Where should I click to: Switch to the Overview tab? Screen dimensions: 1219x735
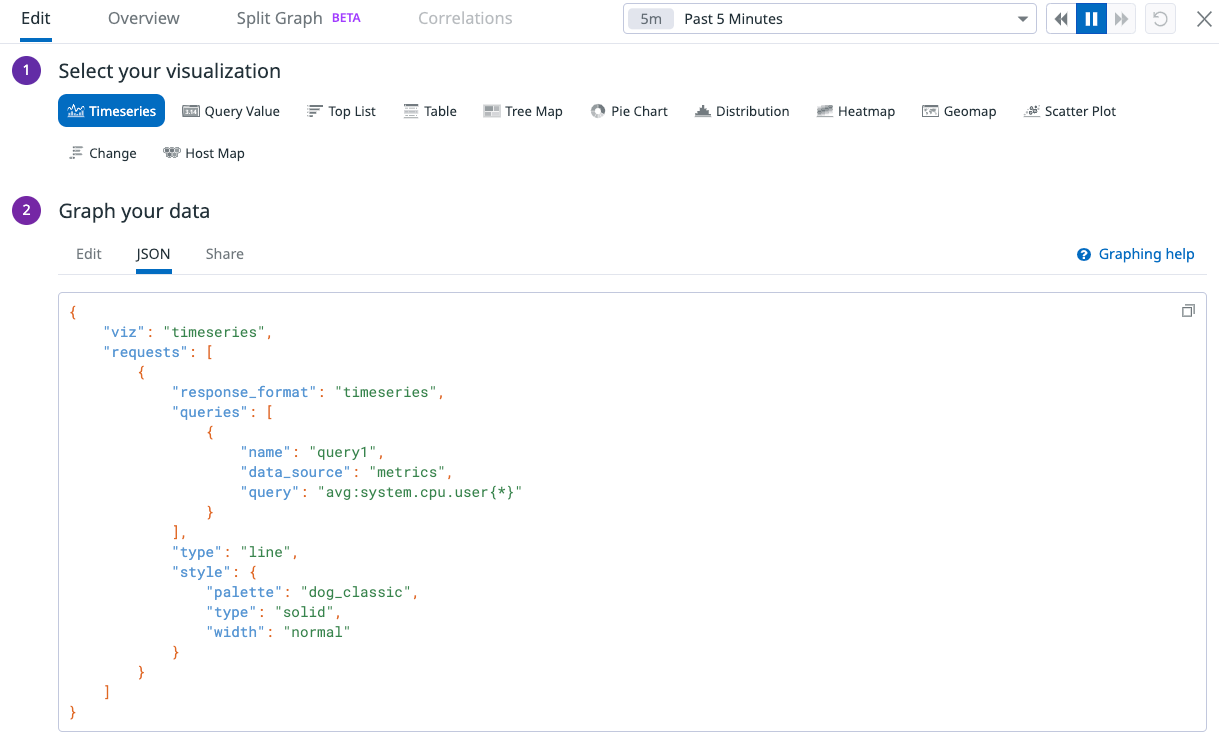pos(144,18)
